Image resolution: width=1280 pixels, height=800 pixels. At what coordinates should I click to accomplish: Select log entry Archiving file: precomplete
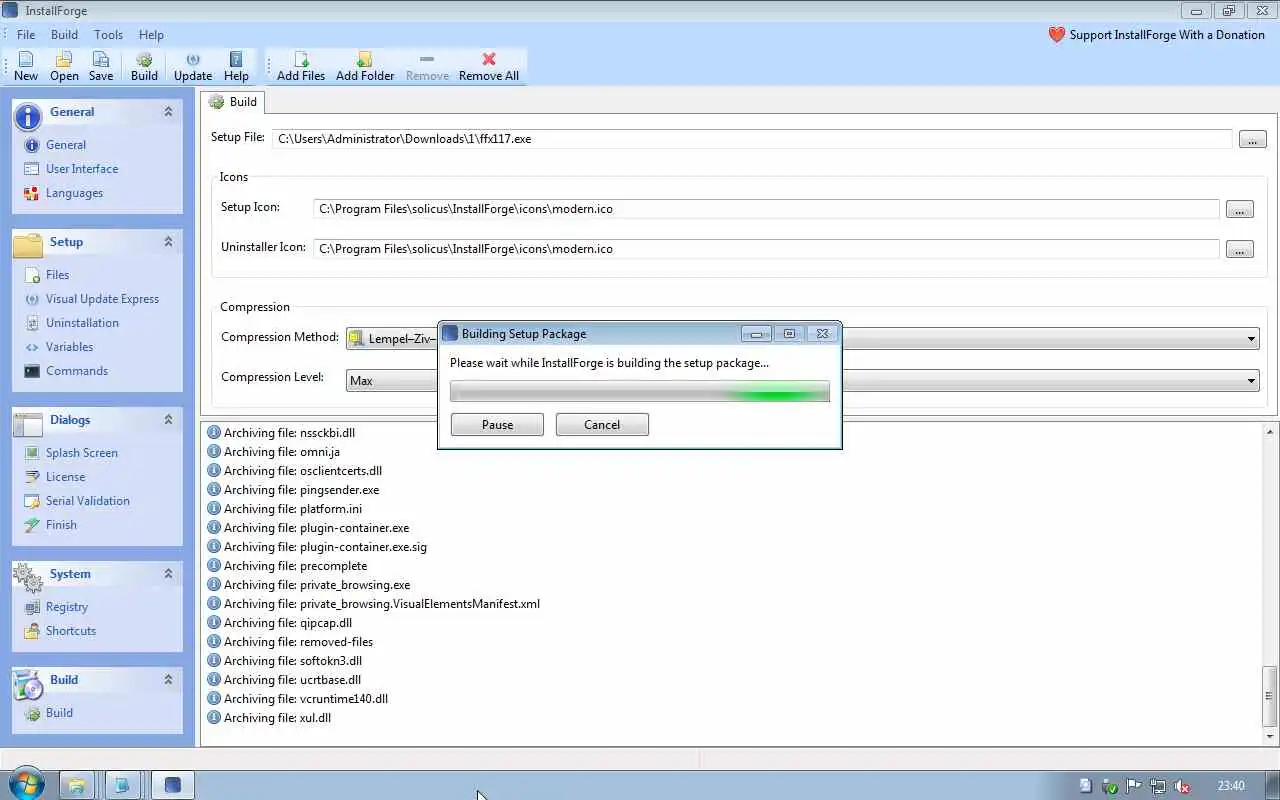click(287, 566)
